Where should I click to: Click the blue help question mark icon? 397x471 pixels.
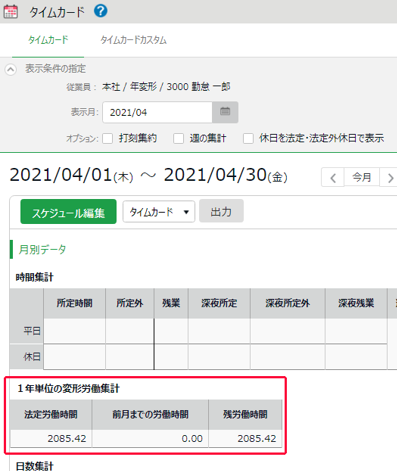tap(101, 11)
